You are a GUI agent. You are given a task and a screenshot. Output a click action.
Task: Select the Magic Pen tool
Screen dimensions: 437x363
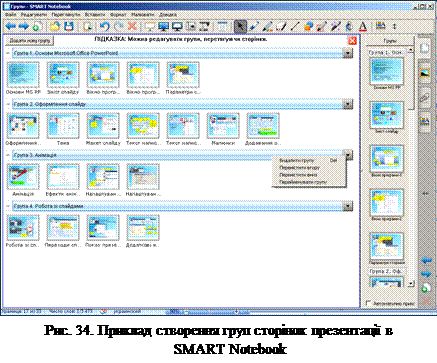pos(335,26)
